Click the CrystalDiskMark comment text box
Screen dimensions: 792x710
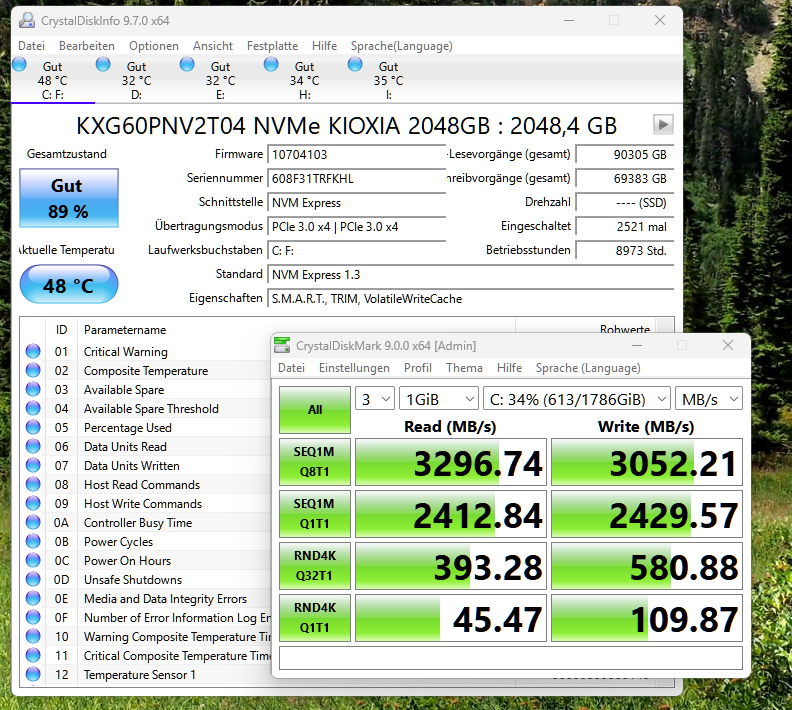(x=511, y=658)
